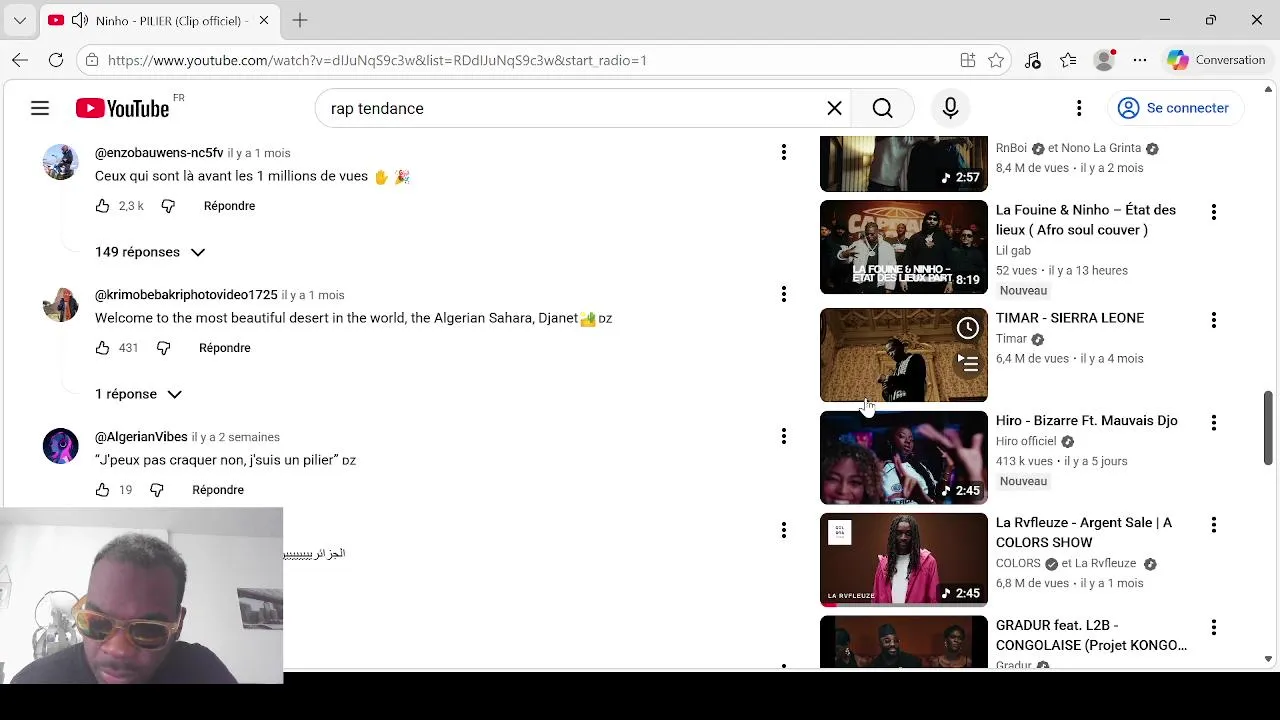The width and height of the screenshot is (1280, 720).
Task: Reply to the enzobauwens-nc5fv comment
Action: coord(229,206)
